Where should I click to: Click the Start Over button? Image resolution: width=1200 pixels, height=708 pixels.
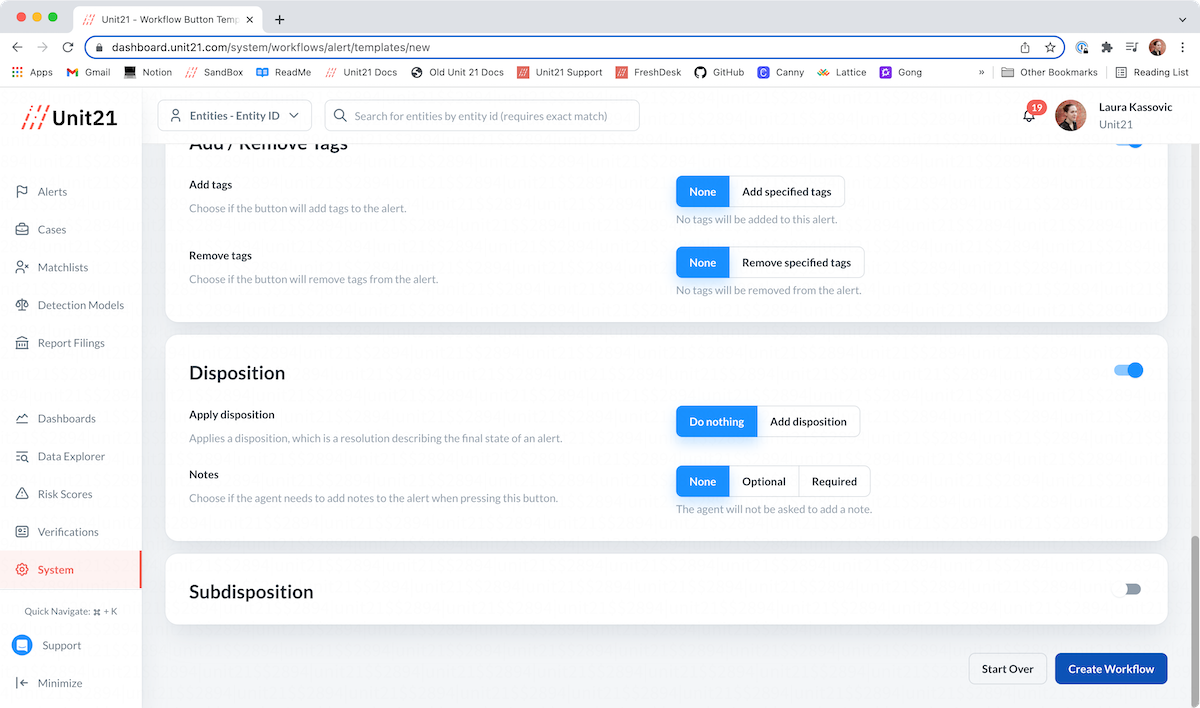click(1008, 669)
